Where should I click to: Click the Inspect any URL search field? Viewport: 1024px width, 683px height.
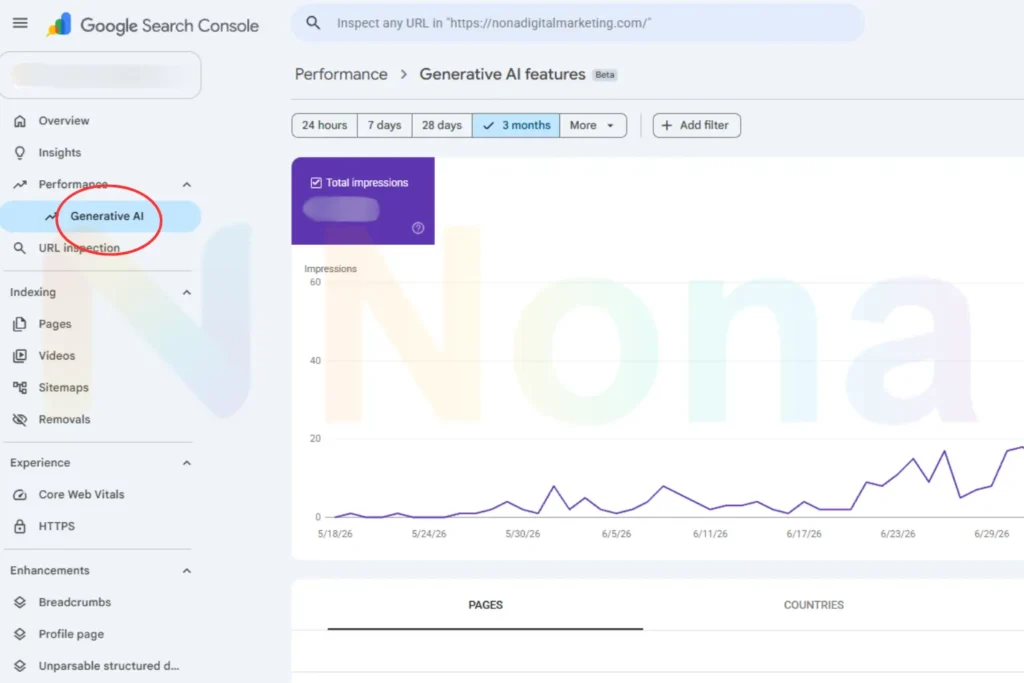click(578, 23)
